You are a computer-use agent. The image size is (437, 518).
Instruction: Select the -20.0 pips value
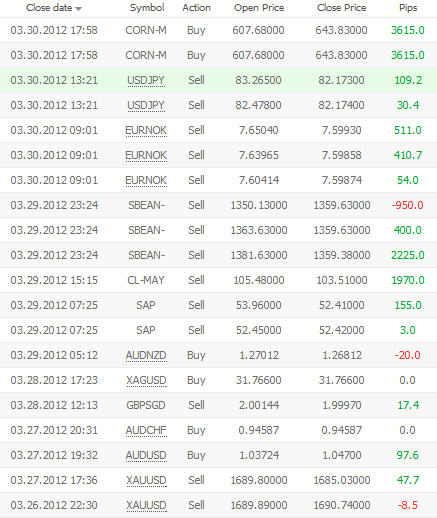[408, 355]
